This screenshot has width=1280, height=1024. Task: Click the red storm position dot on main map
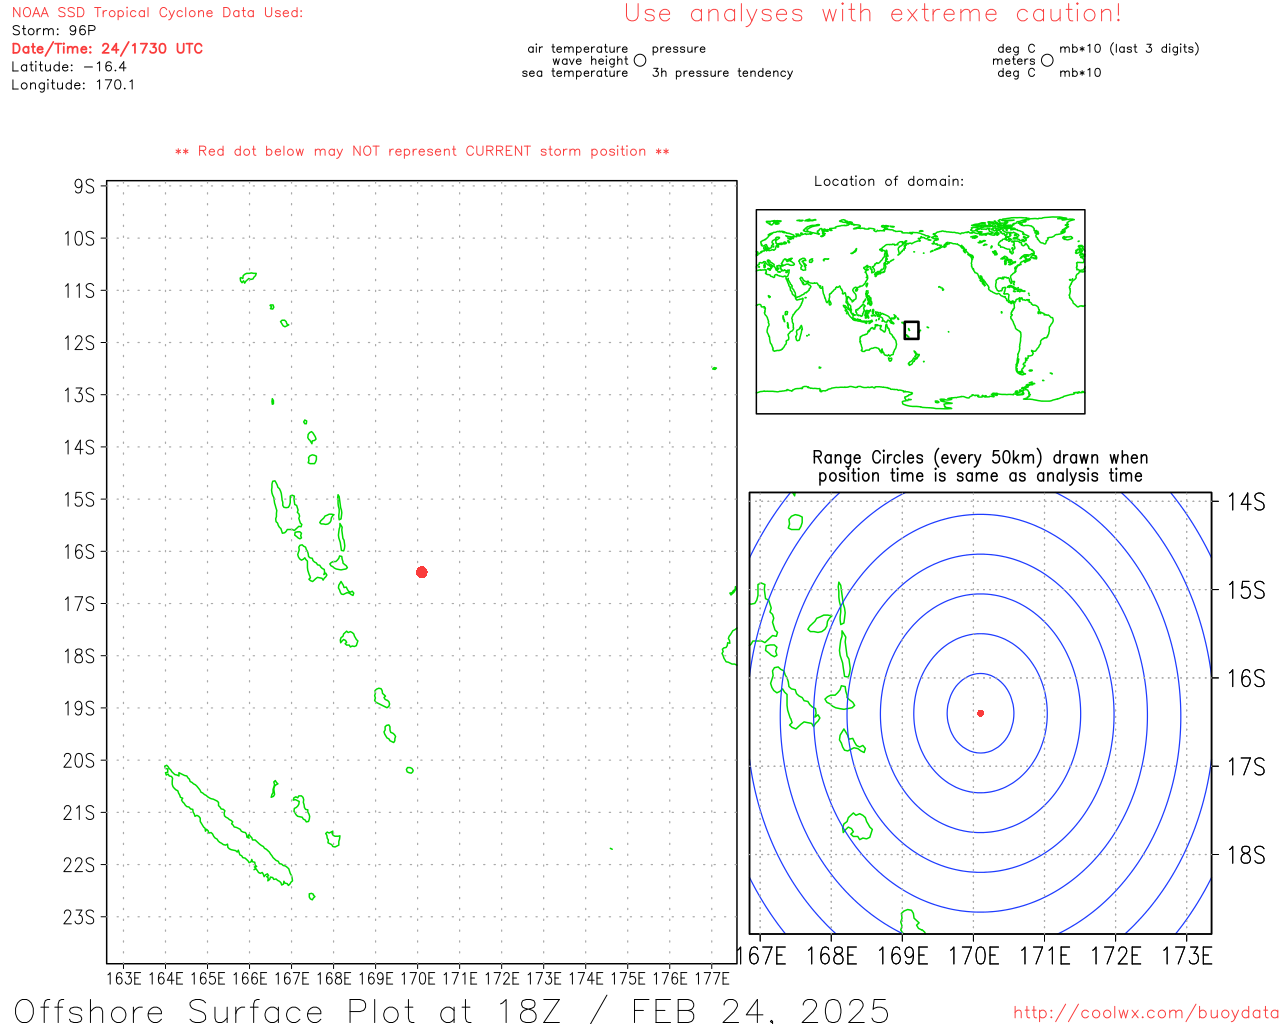pos(422,572)
